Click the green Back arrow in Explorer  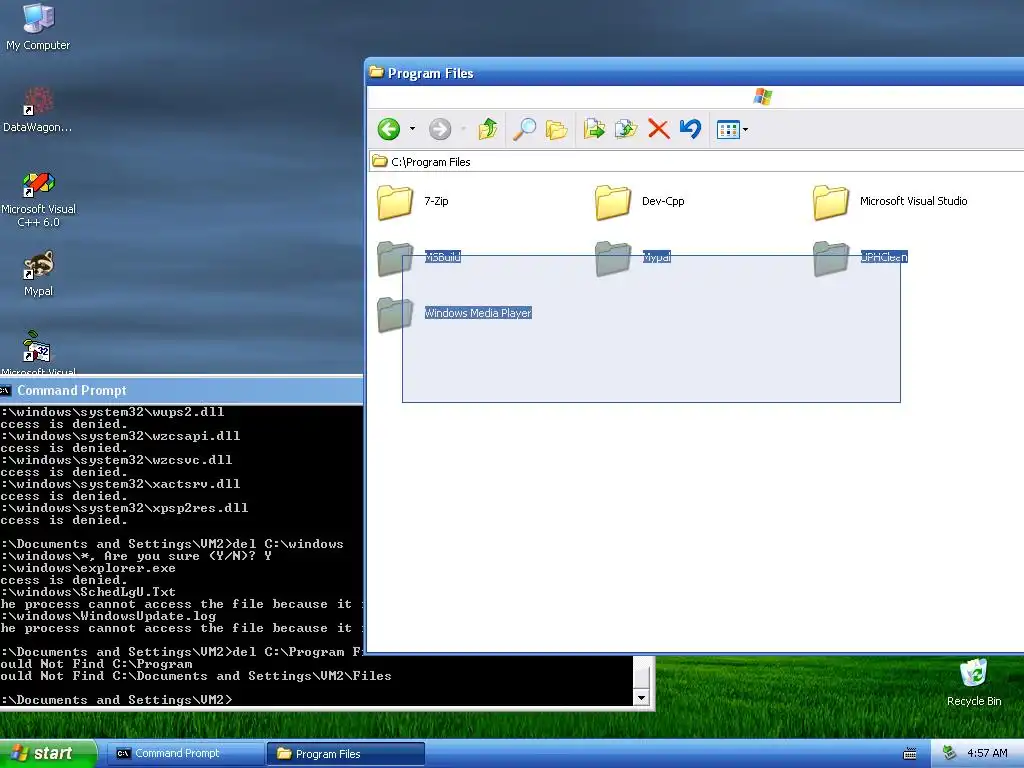click(389, 129)
